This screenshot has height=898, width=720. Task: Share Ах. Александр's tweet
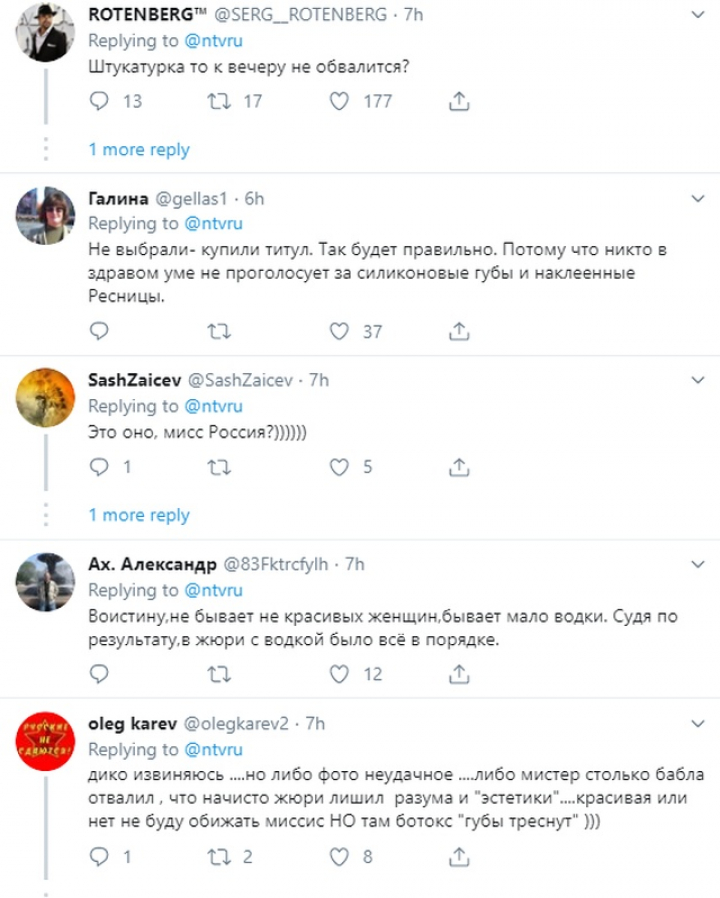coord(459,675)
